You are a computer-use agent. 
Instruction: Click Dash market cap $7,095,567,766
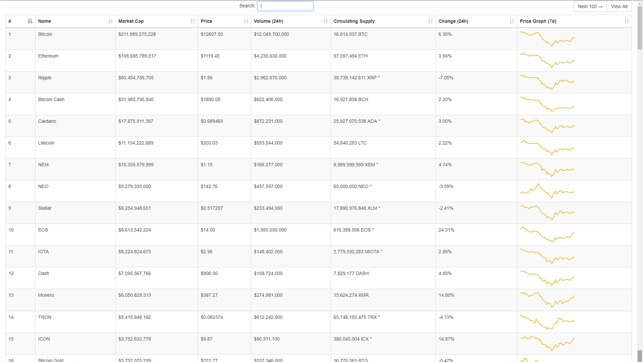[135, 273]
